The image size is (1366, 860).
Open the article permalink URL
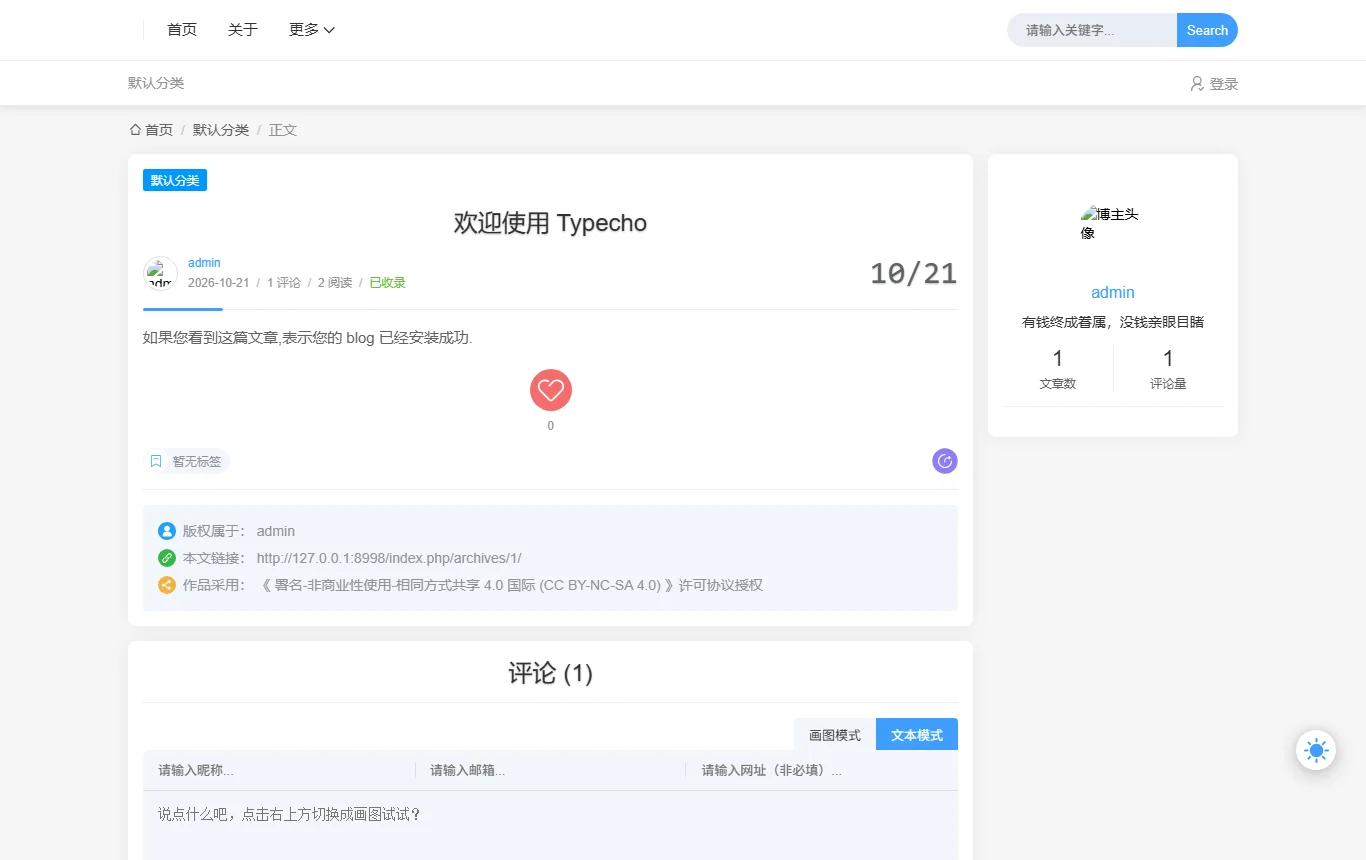tap(389, 558)
